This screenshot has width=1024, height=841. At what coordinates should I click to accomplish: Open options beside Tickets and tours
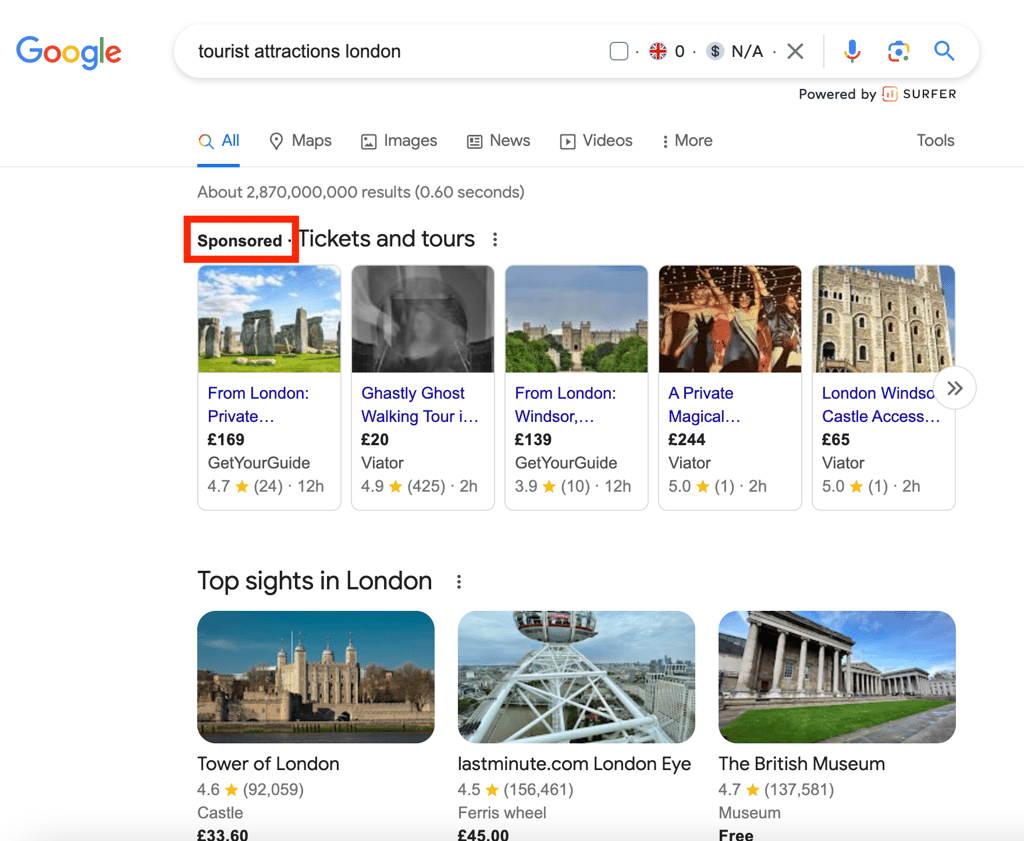[495, 240]
